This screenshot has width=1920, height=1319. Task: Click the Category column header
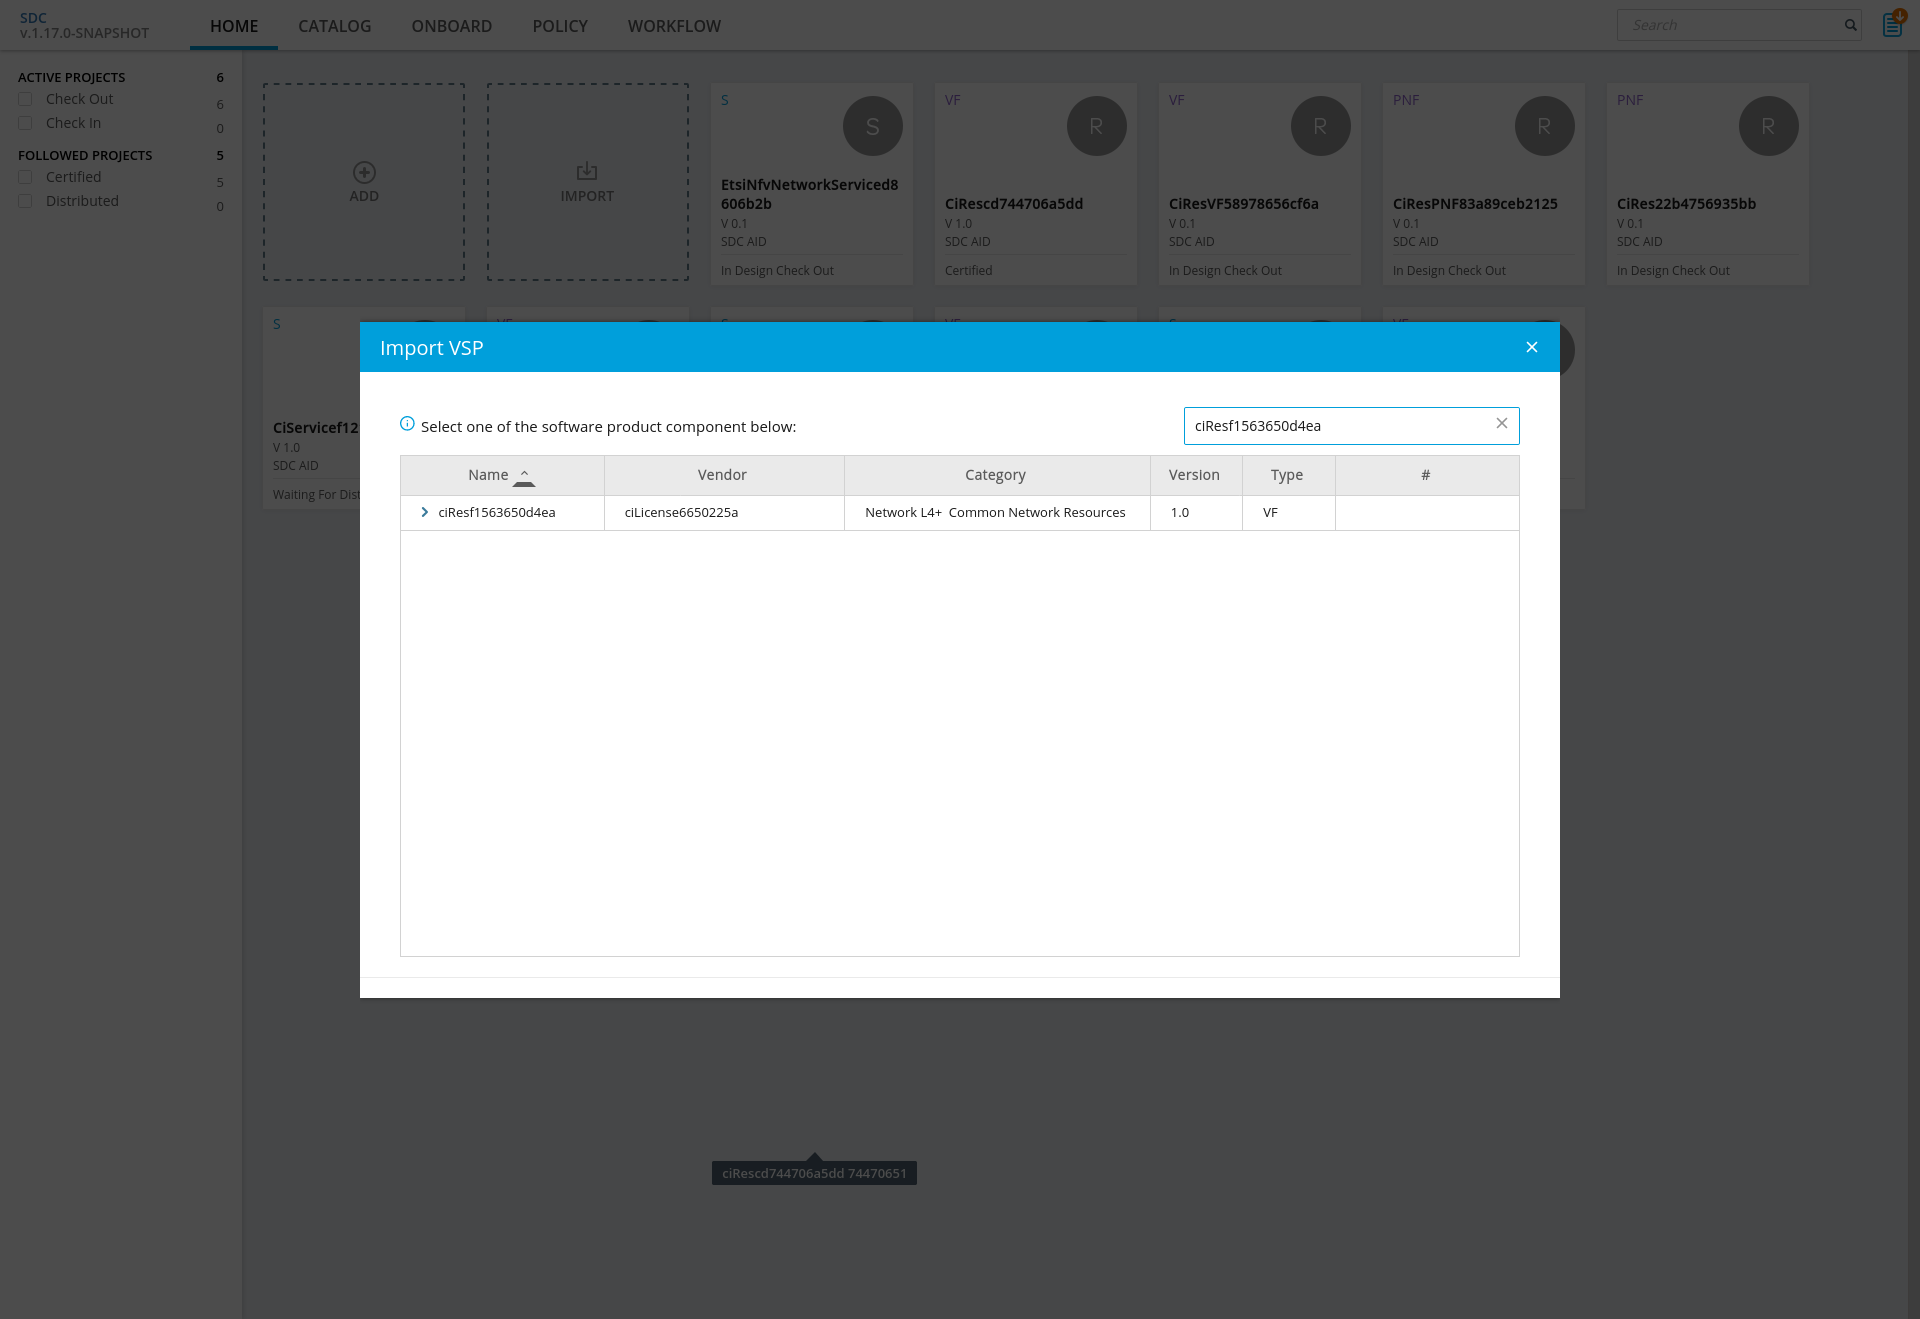pos(995,475)
